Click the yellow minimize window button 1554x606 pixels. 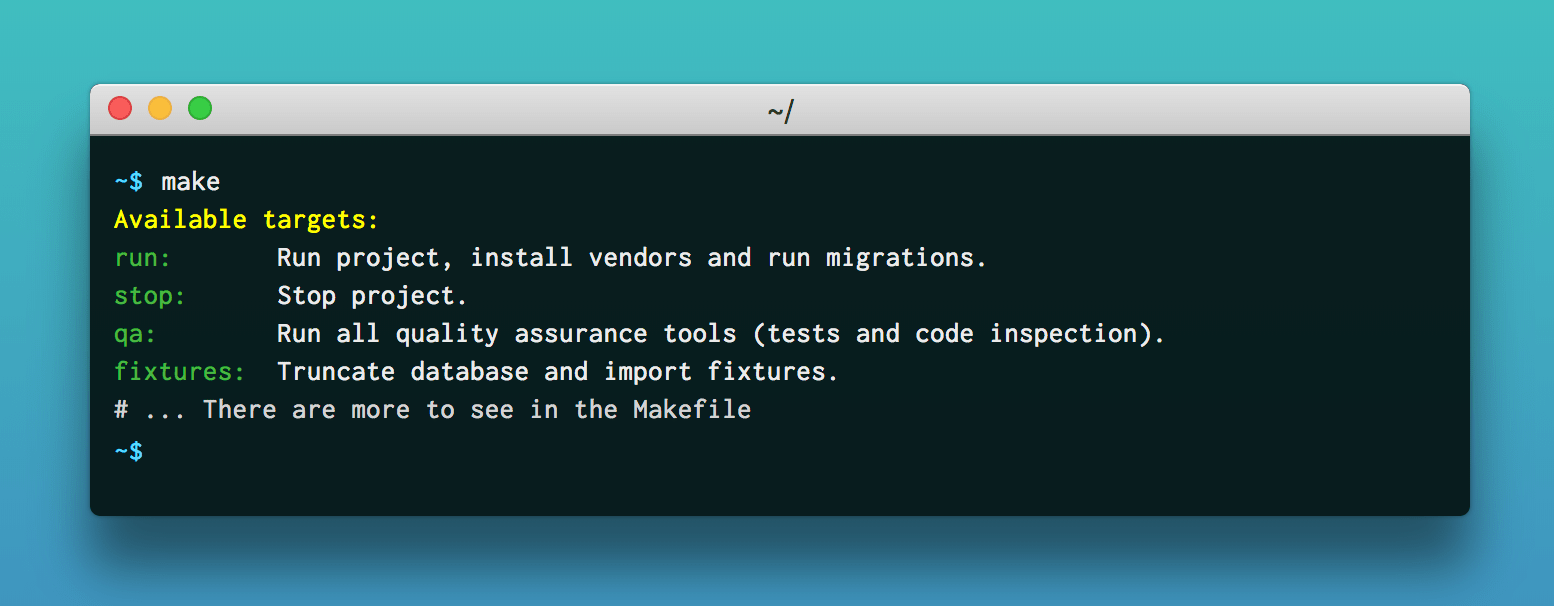pos(160,108)
